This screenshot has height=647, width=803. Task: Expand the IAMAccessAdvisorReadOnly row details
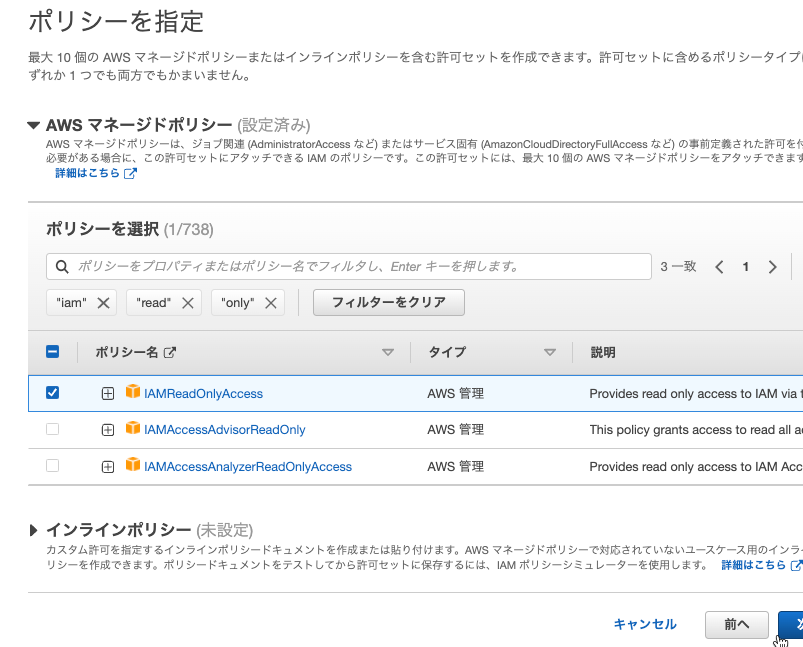click(108, 430)
